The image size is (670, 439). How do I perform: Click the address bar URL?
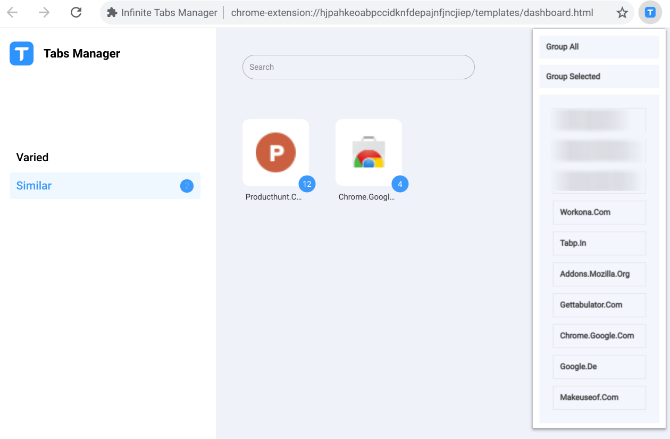(x=412, y=13)
